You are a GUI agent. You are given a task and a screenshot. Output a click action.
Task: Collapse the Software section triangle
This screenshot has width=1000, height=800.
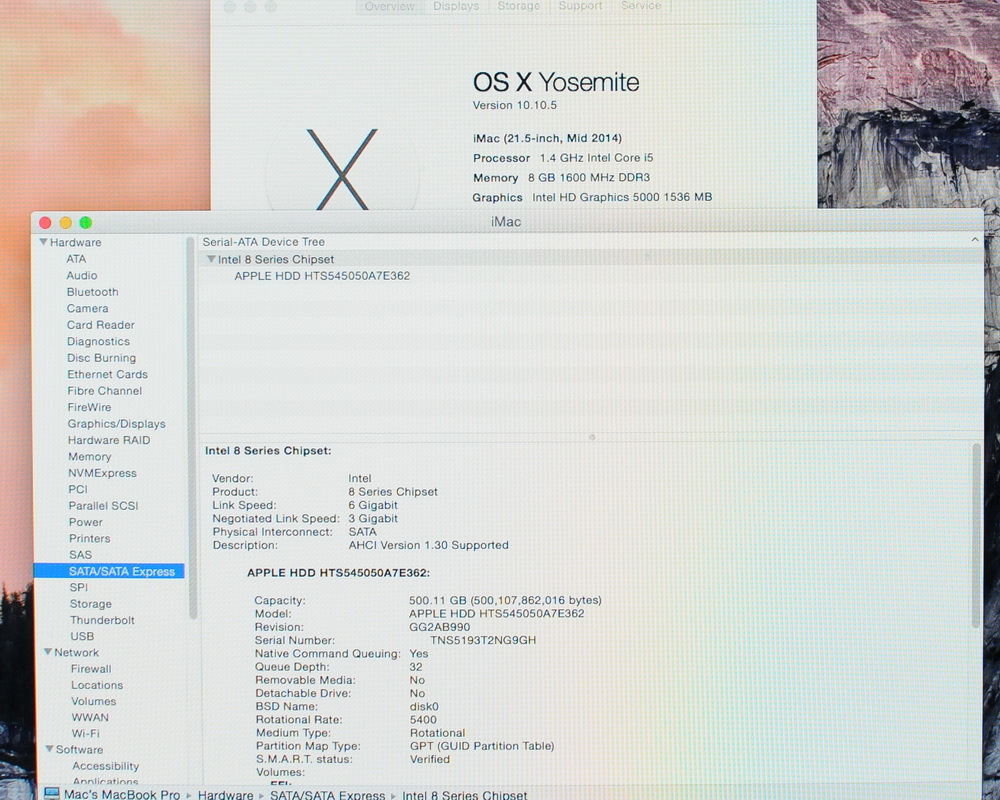pos(49,749)
